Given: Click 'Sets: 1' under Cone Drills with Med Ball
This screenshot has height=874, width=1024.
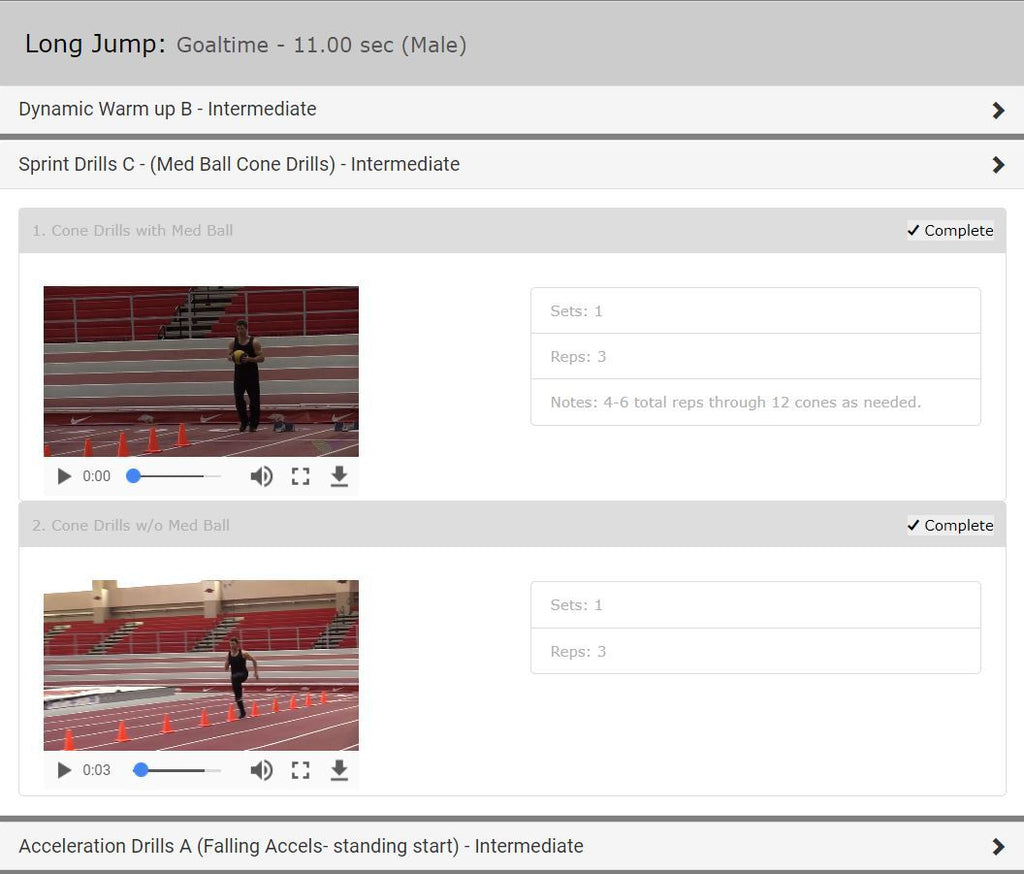Looking at the screenshot, I should 576,311.
